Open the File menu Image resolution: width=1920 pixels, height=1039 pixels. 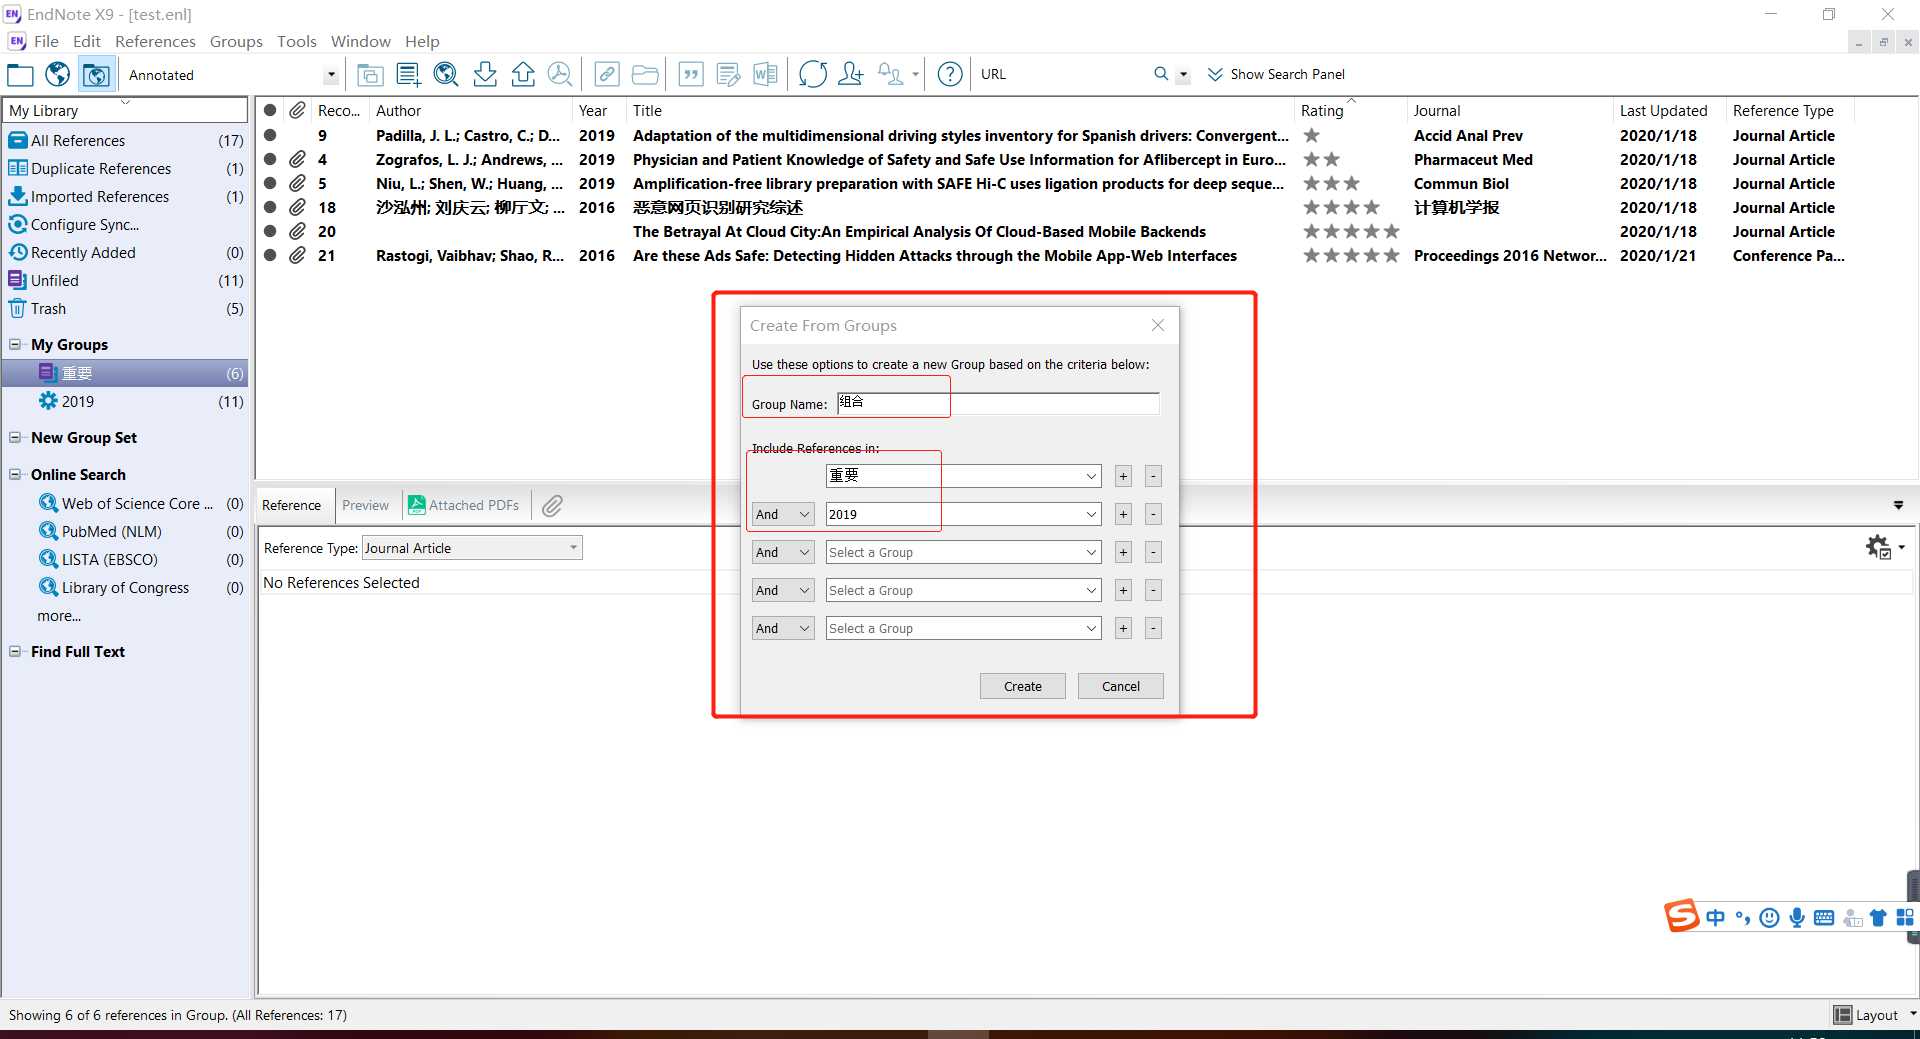[46, 41]
